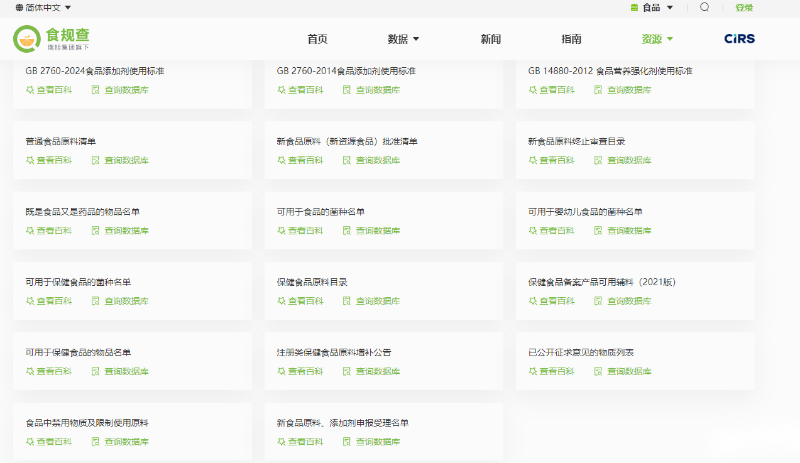Expand the 资源 navigation dropdown

(657, 39)
